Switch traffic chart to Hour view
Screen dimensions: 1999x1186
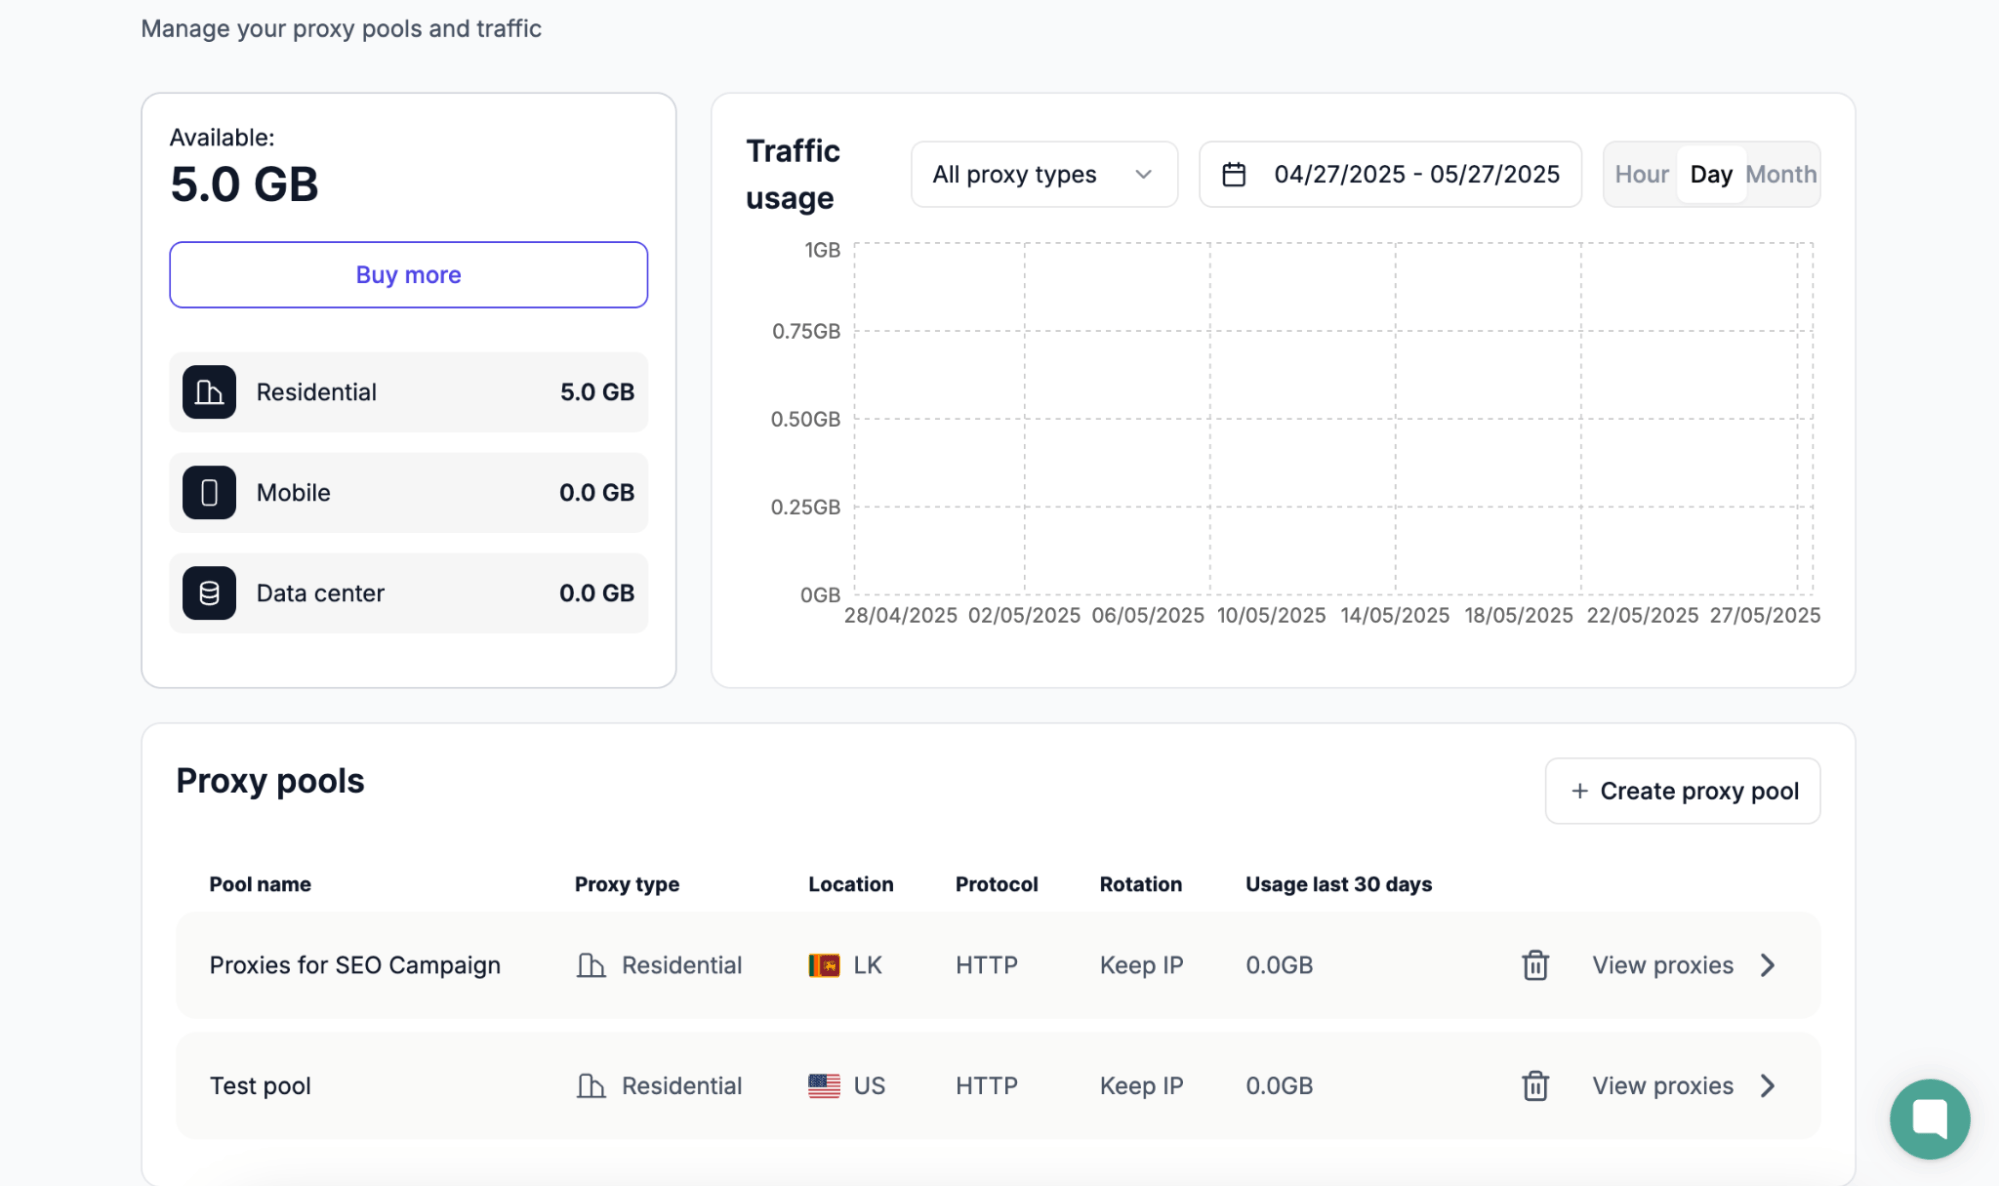point(1641,174)
